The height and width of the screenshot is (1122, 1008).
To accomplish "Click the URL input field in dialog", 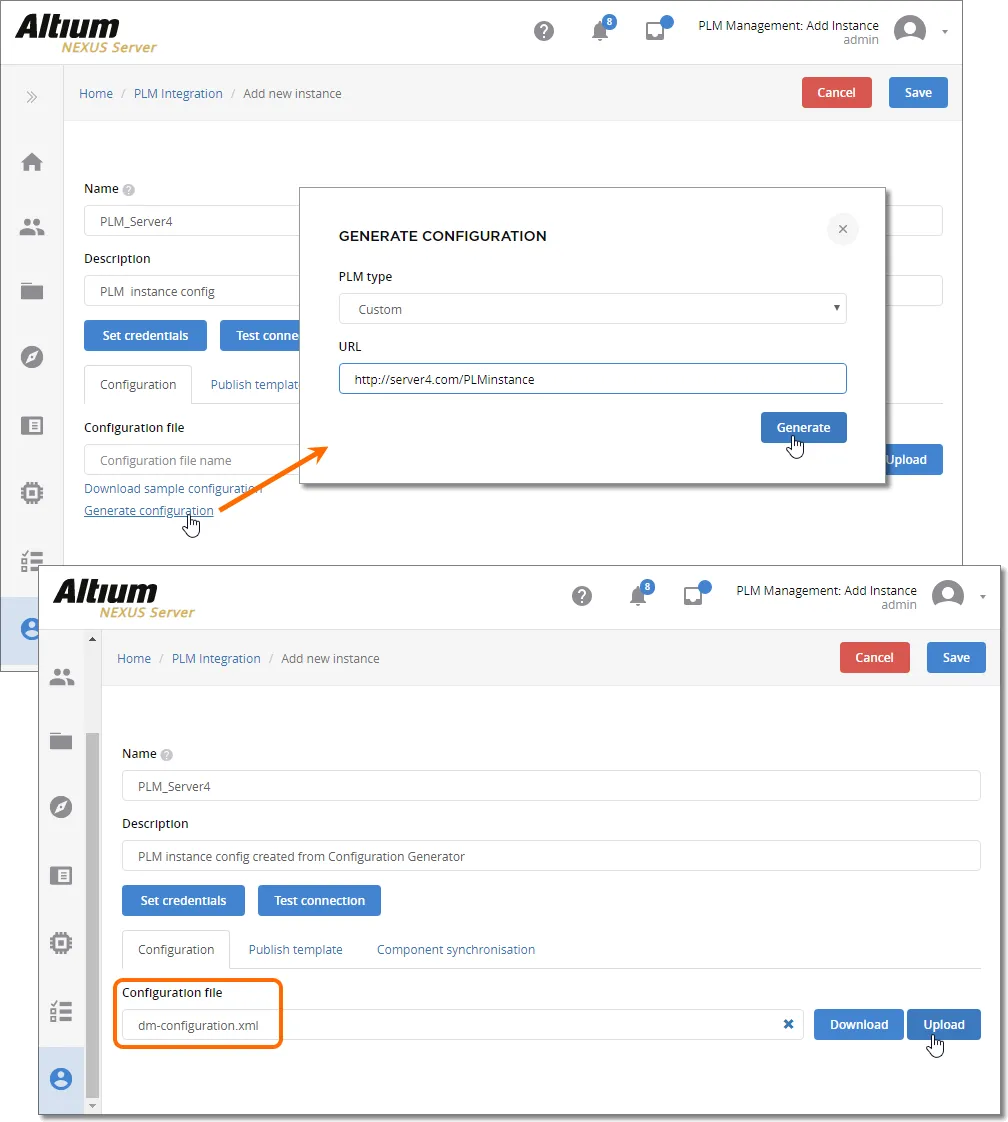I will click(x=592, y=379).
